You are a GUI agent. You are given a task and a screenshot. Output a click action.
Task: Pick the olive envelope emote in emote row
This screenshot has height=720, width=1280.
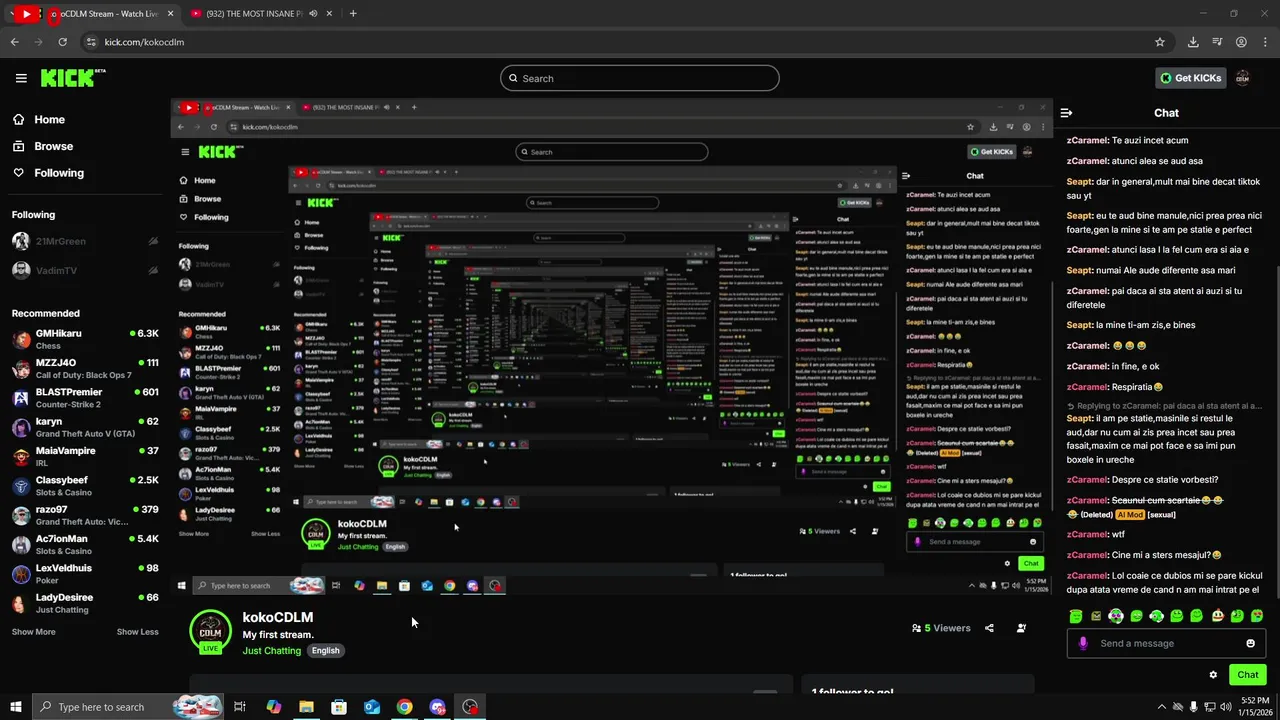(x=1096, y=616)
